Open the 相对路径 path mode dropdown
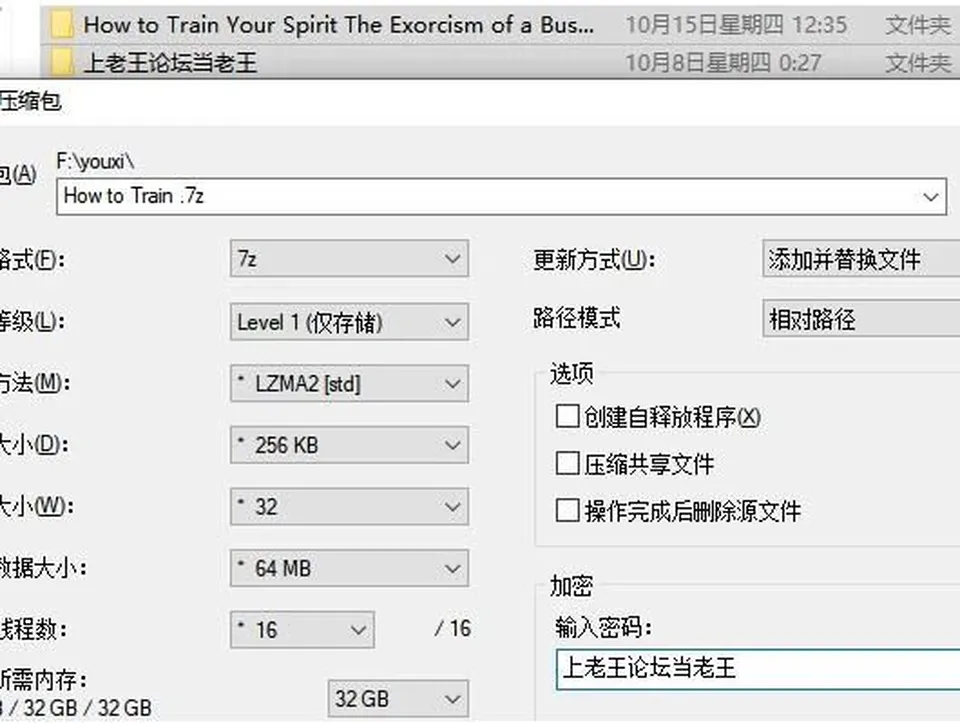This screenshot has height=723, width=960. tap(861, 318)
